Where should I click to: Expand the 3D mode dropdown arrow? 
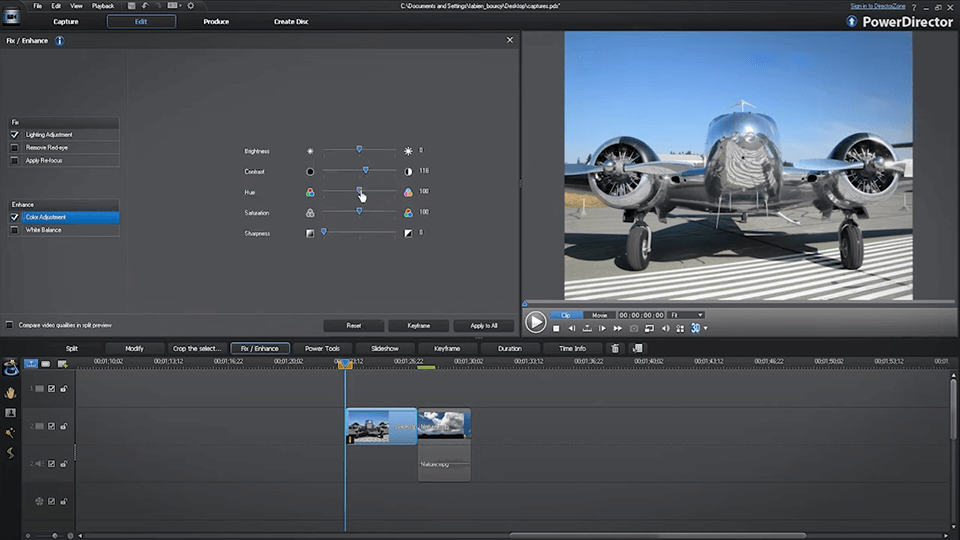tap(706, 328)
